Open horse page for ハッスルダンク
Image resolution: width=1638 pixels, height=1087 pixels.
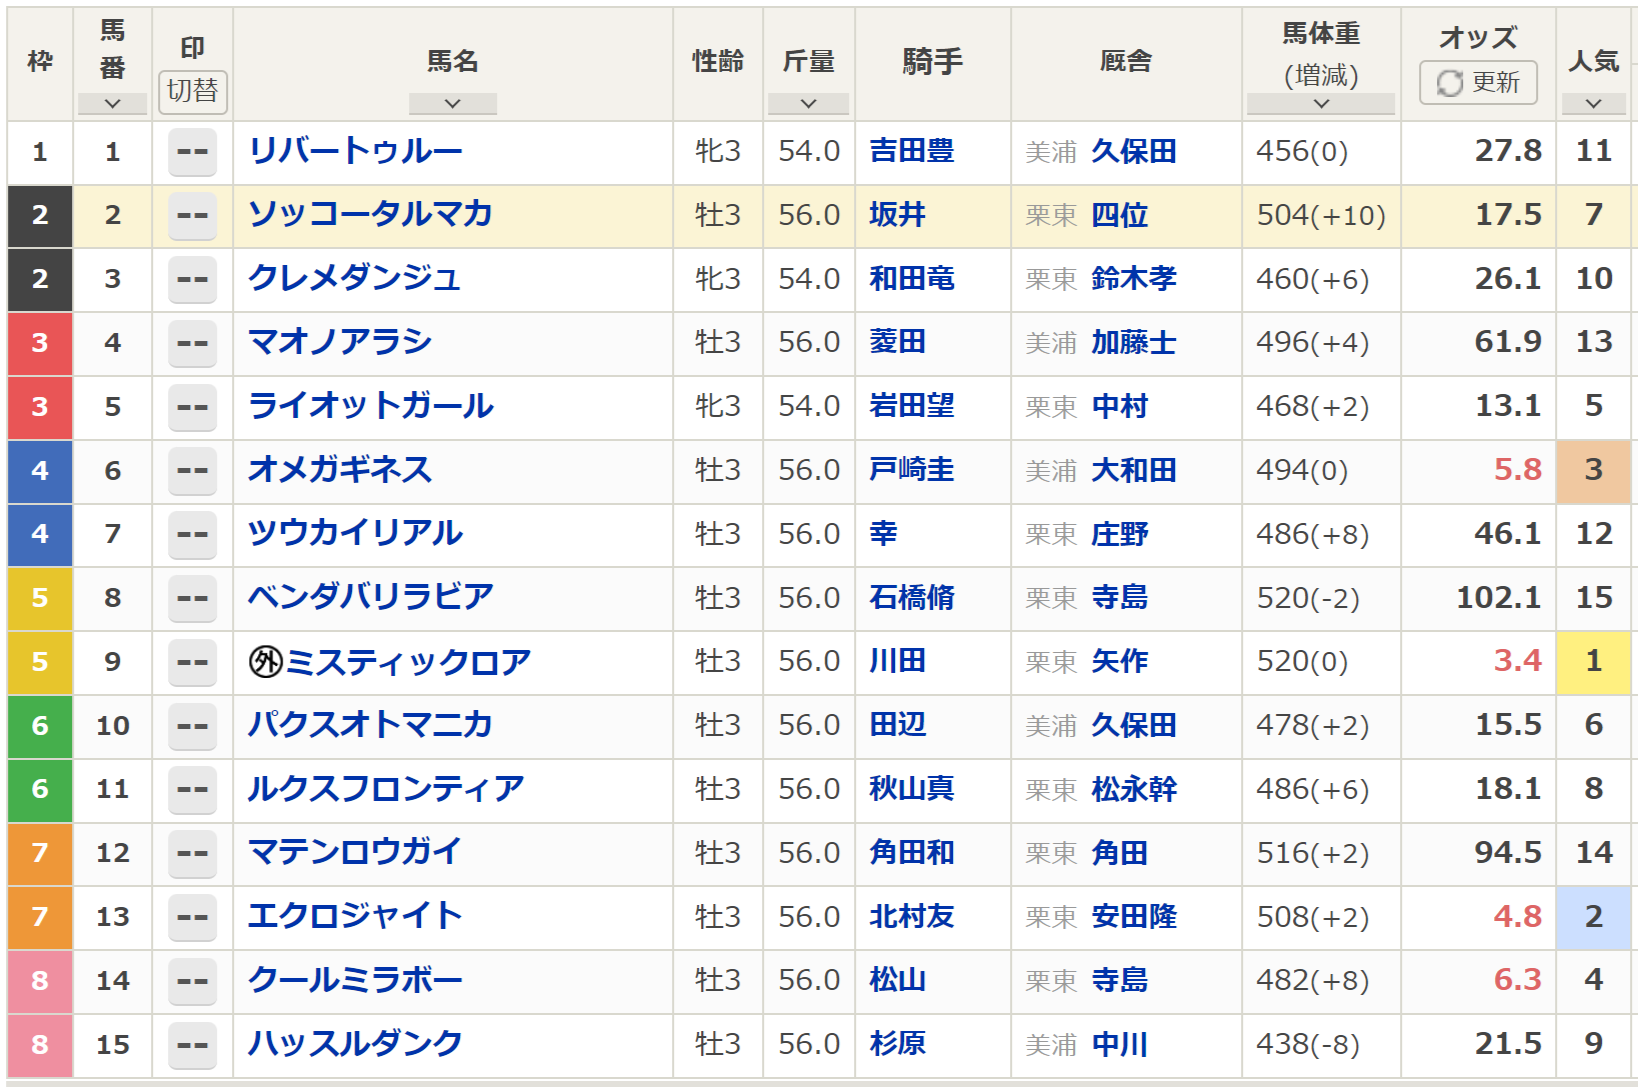(355, 1044)
